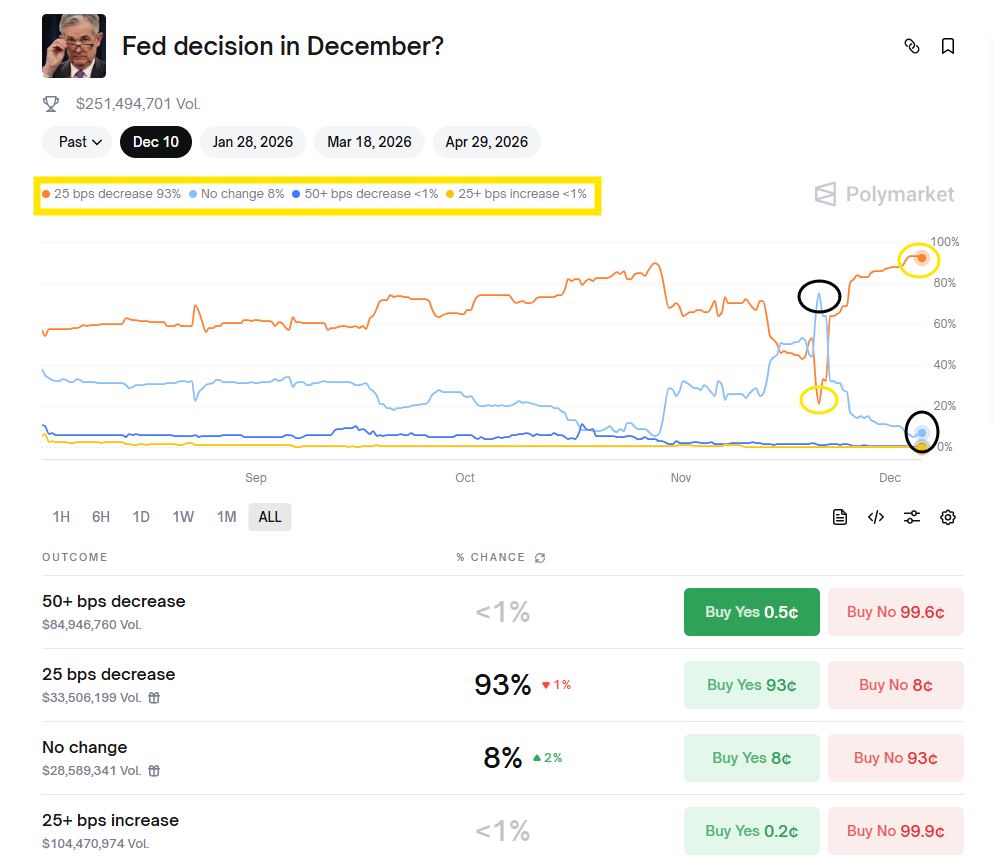Open the settings gear
The width and height of the screenshot is (994, 865).
[x=948, y=517]
